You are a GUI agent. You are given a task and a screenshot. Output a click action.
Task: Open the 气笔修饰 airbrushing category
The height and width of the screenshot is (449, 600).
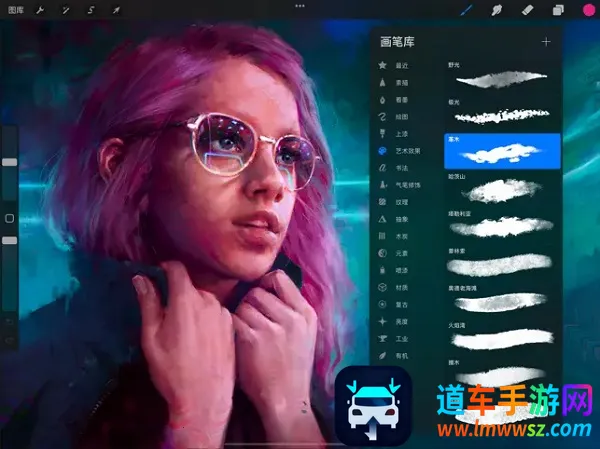(399, 185)
